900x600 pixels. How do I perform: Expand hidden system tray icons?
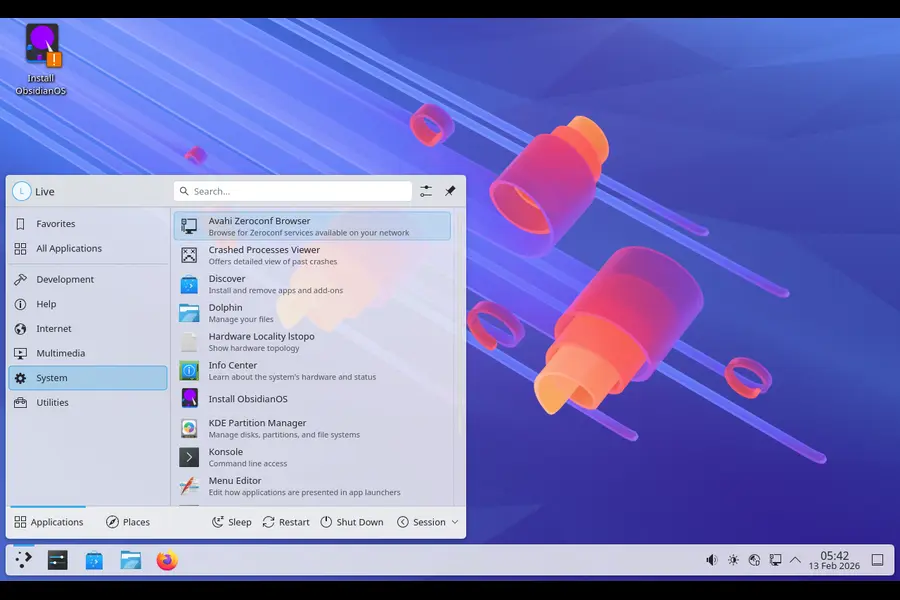(x=796, y=560)
